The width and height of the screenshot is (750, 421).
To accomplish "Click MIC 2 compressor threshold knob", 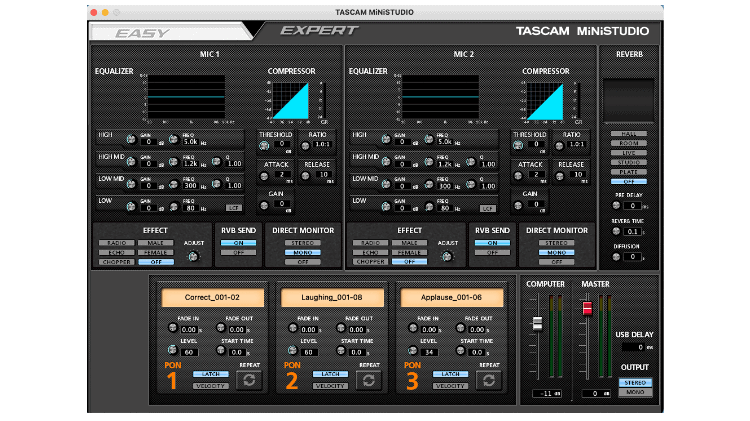I will (x=518, y=145).
